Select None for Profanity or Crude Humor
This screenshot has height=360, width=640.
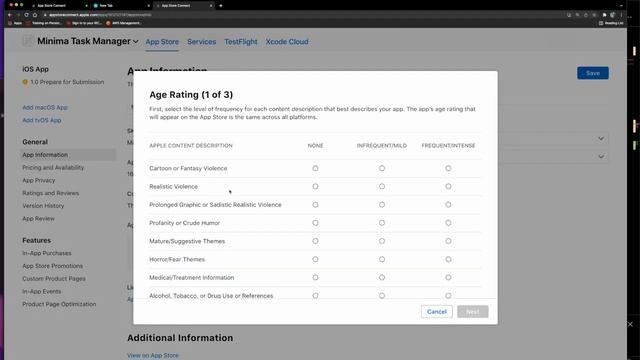coord(315,223)
